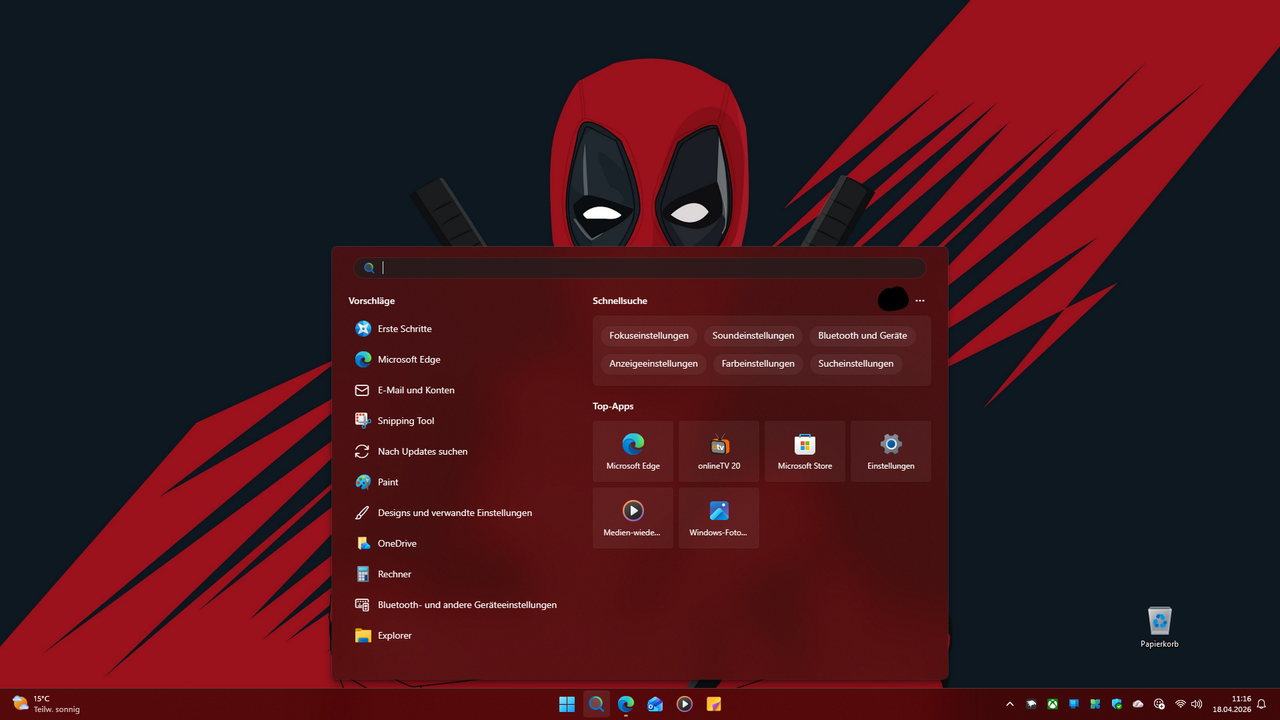Focus the search text field

point(640,268)
